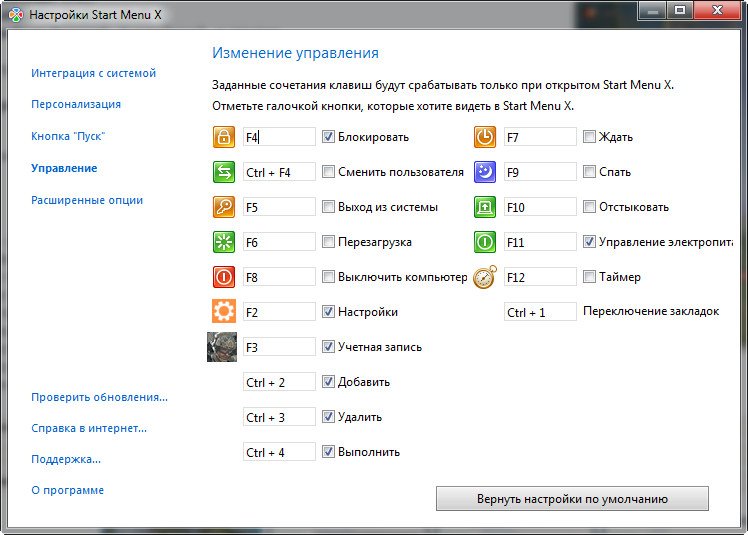This screenshot has height=535, width=748.
Task: Enable the Отстыковать checkbox
Action: pyautogui.click(x=590, y=207)
